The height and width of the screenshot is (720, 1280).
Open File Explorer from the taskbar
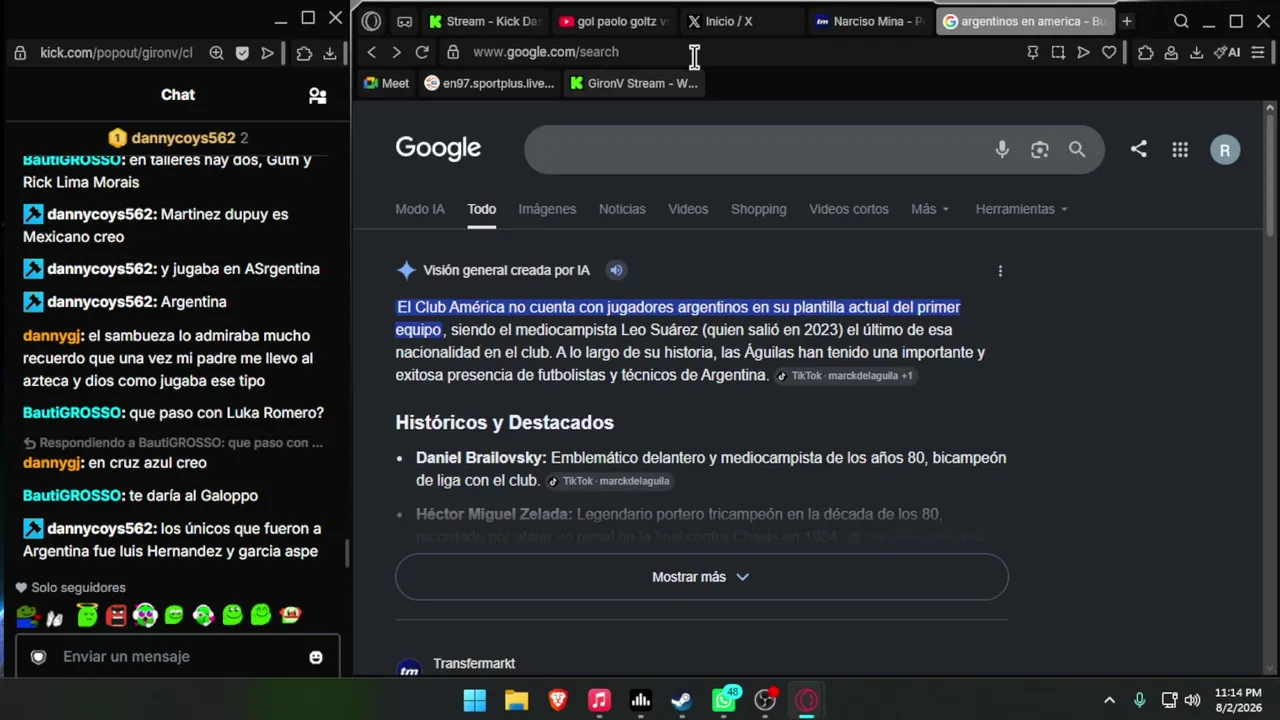(x=516, y=701)
